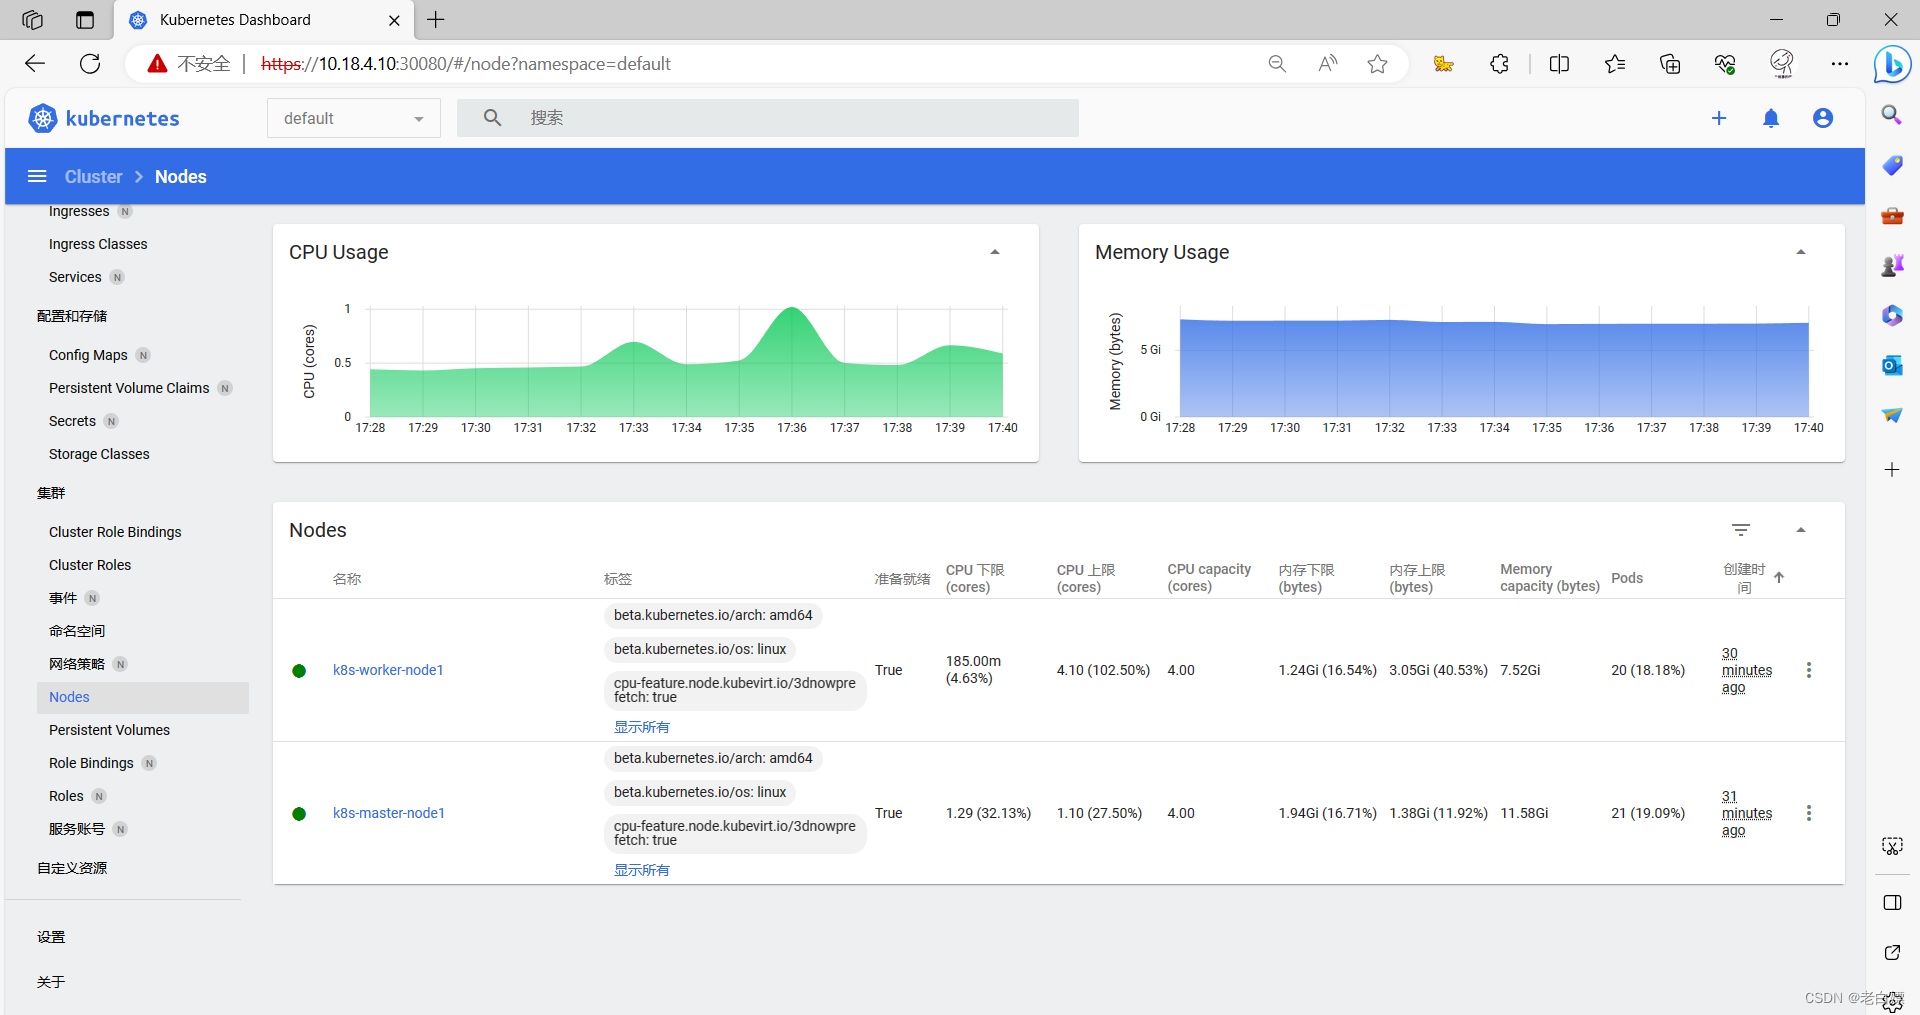Open the tab actions menu icon
This screenshot has height=1015, width=1920.
[x=85, y=20]
